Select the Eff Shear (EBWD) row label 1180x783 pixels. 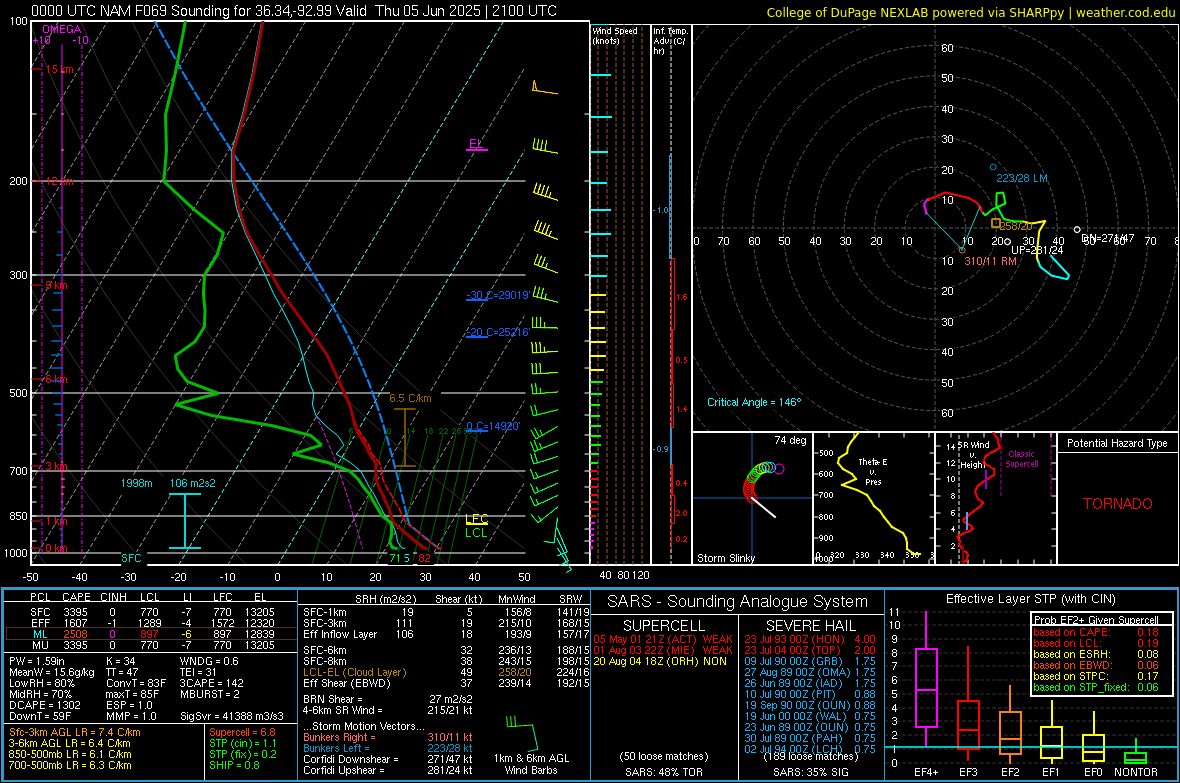(347, 684)
